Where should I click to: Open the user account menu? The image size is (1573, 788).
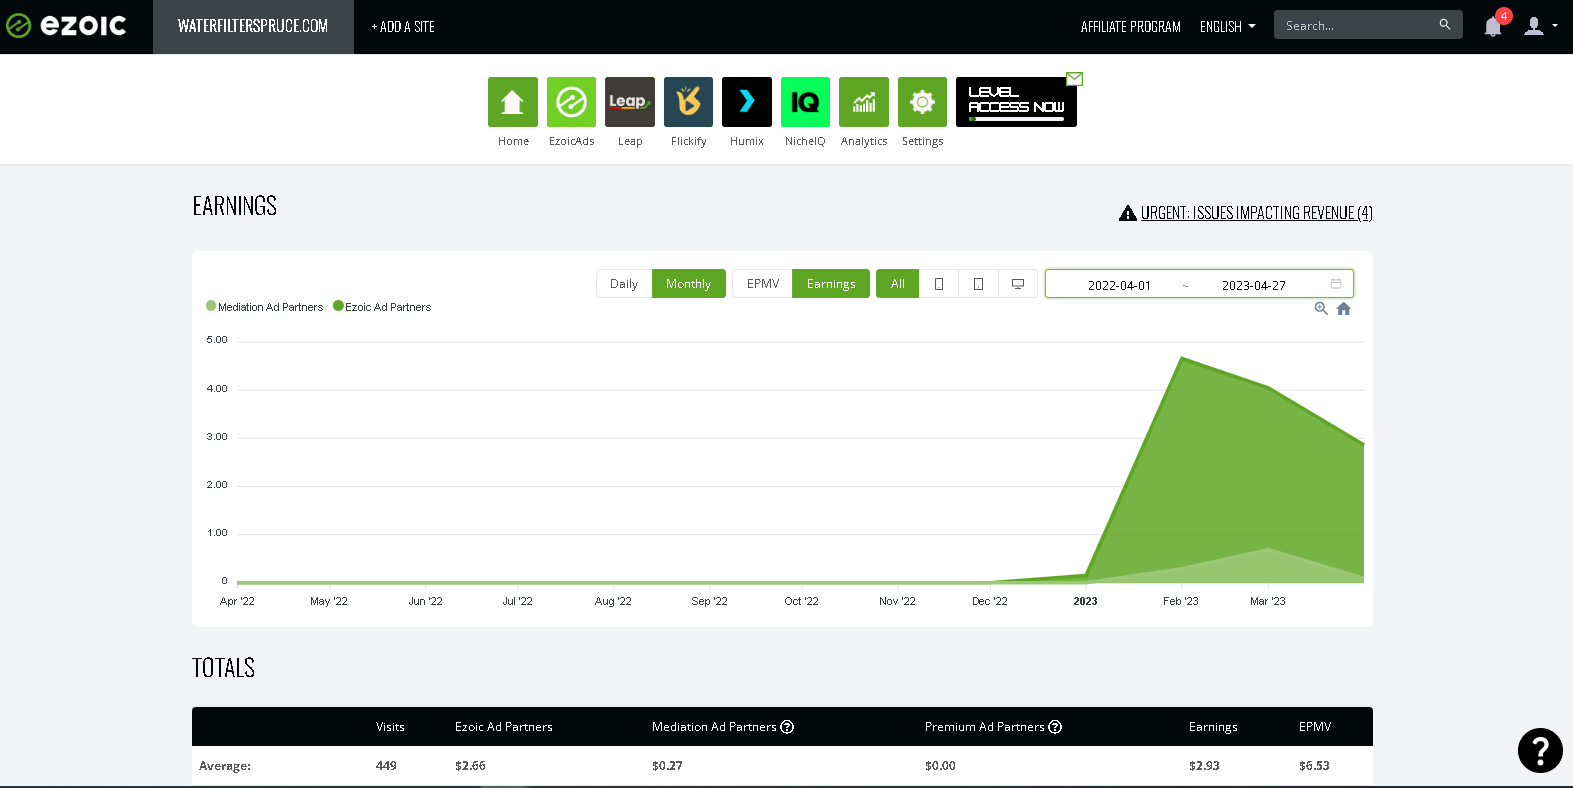1540,26
